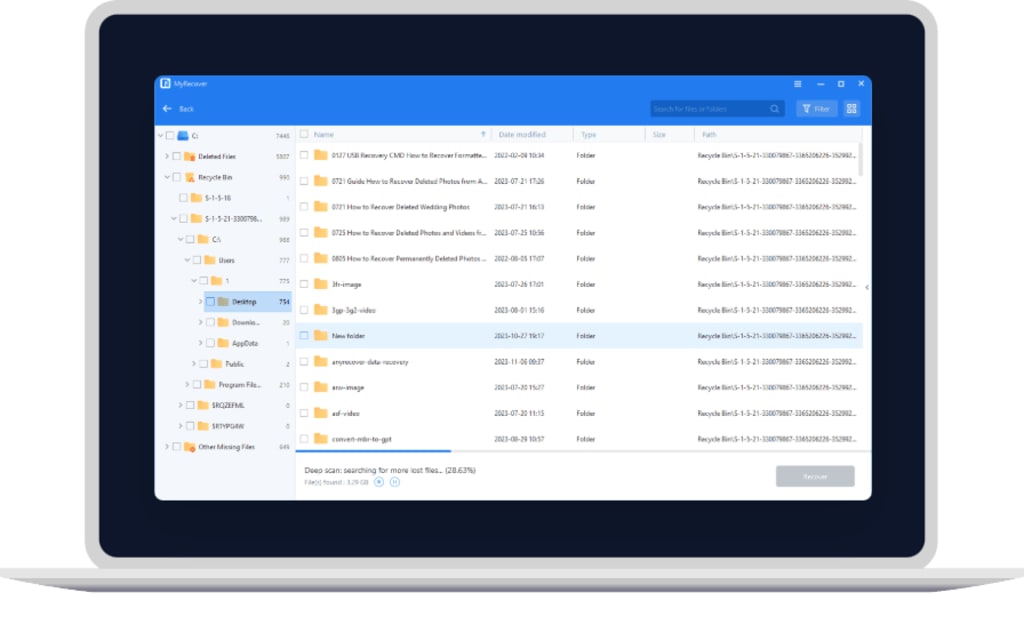Collapse the Recycle Bin node
1024x617 pixels.
coord(167,177)
